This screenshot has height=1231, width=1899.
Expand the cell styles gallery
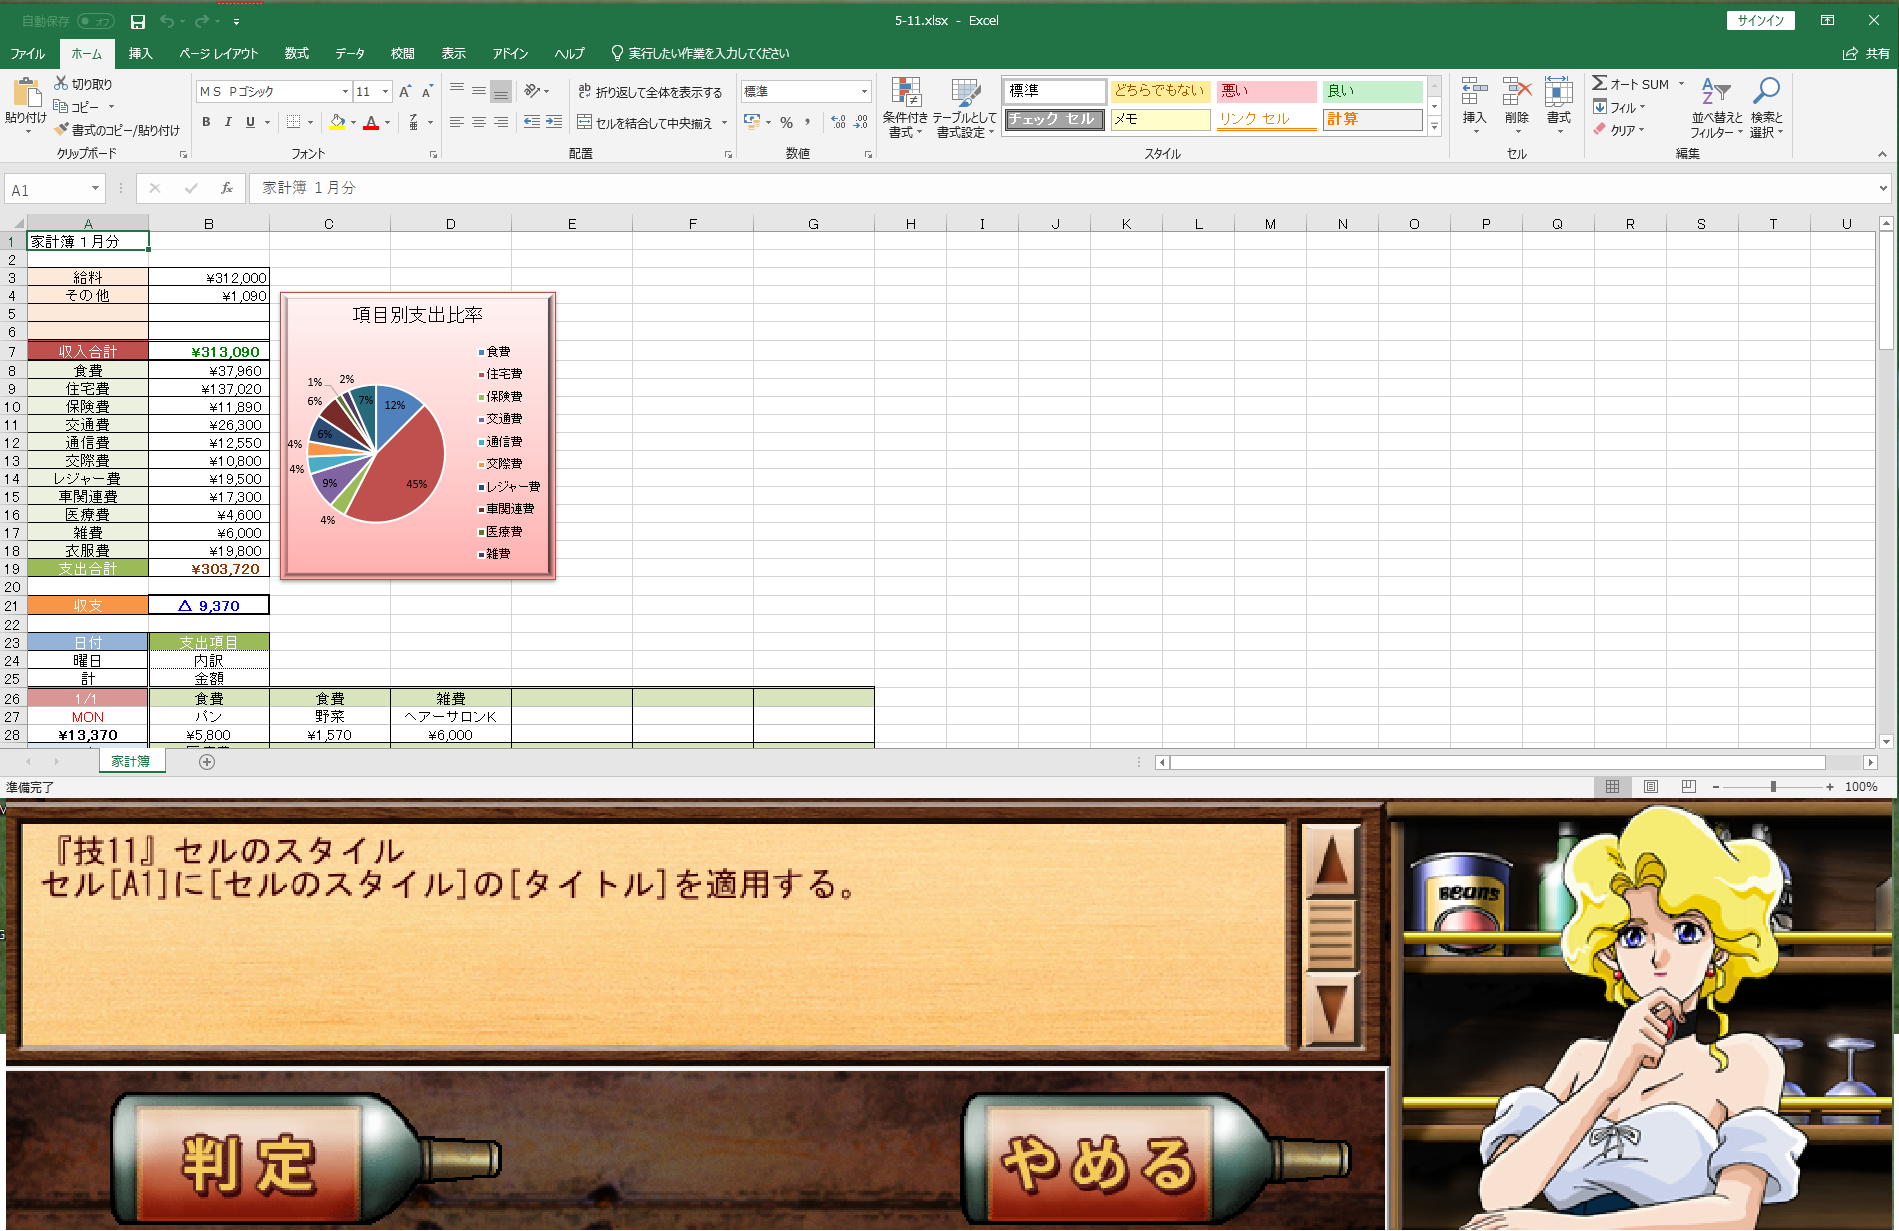tap(1434, 127)
